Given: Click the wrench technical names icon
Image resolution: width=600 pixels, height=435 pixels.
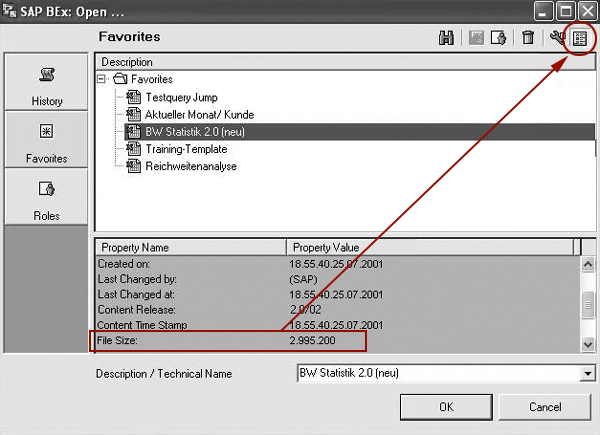Looking at the screenshot, I should (x=557, y=37).
